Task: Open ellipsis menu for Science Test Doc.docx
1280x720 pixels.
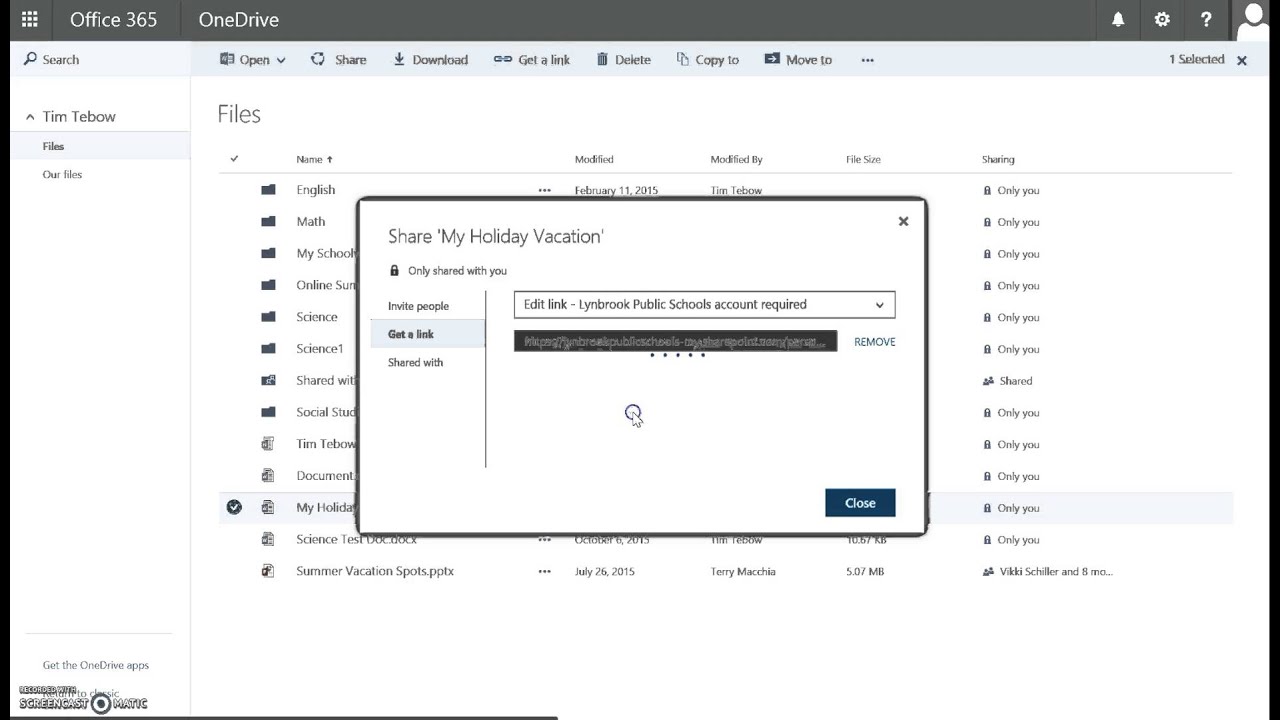Action: click(544, 539)
